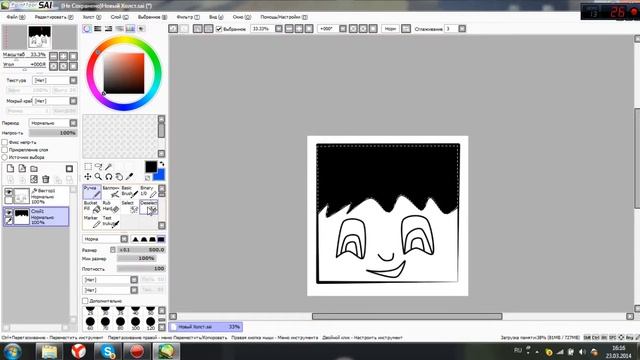Open the Окно menu
The height and width of the screenshot is (360, 640).
[x=242, y=17]
